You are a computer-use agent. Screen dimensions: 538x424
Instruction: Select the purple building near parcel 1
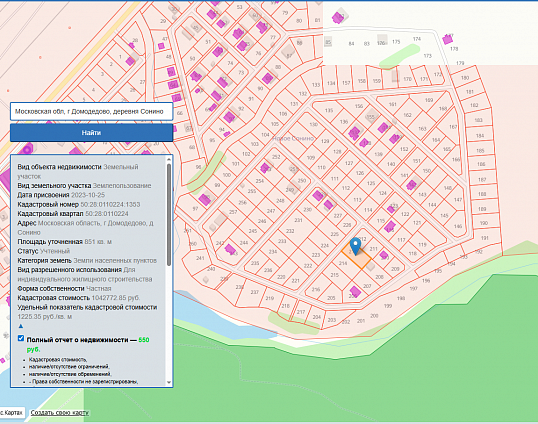tap(130, 61)
